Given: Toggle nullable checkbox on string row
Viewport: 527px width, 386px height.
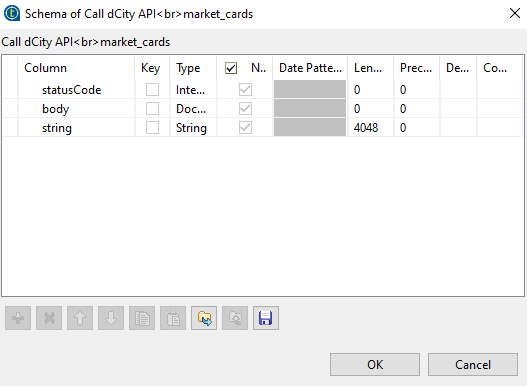Looking at the screenshot, I should point(245,128).
